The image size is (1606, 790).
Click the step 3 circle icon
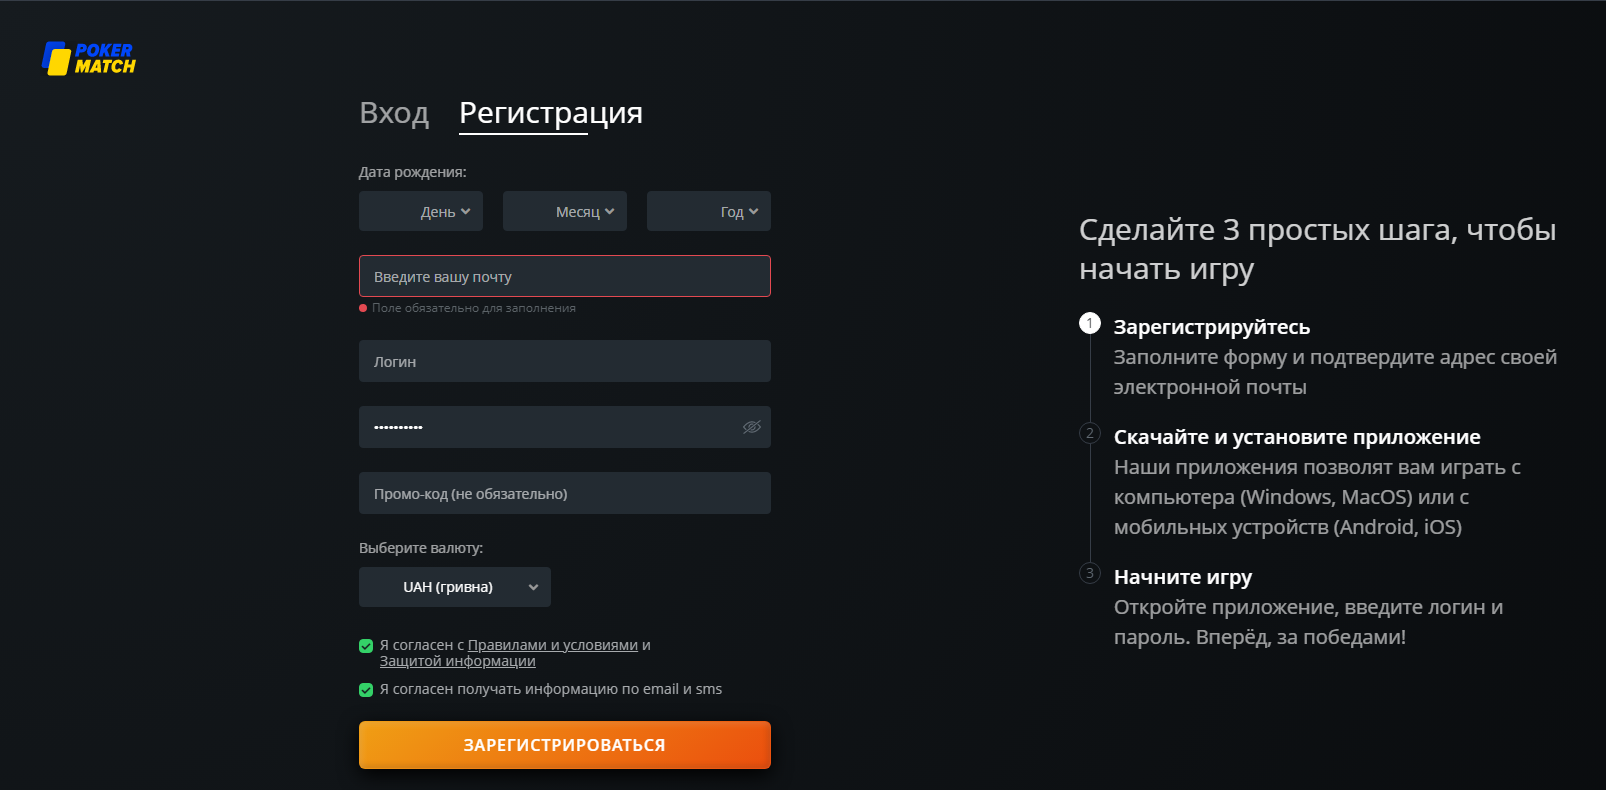point(1090,573)
